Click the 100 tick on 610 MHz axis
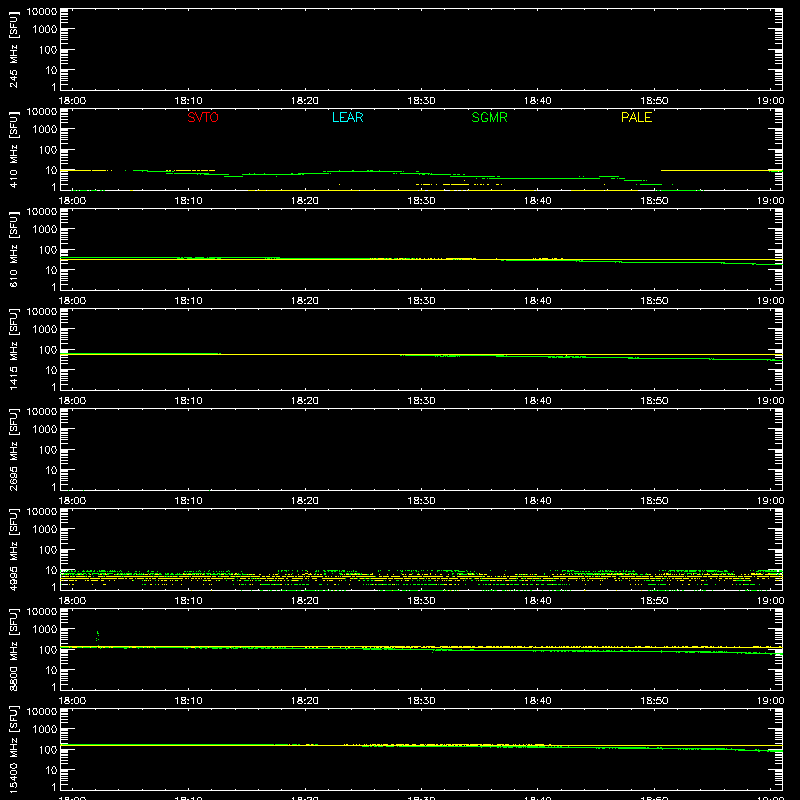Viewport: 800px width, 800px height. pyautogui.click(x=48, y=250)
